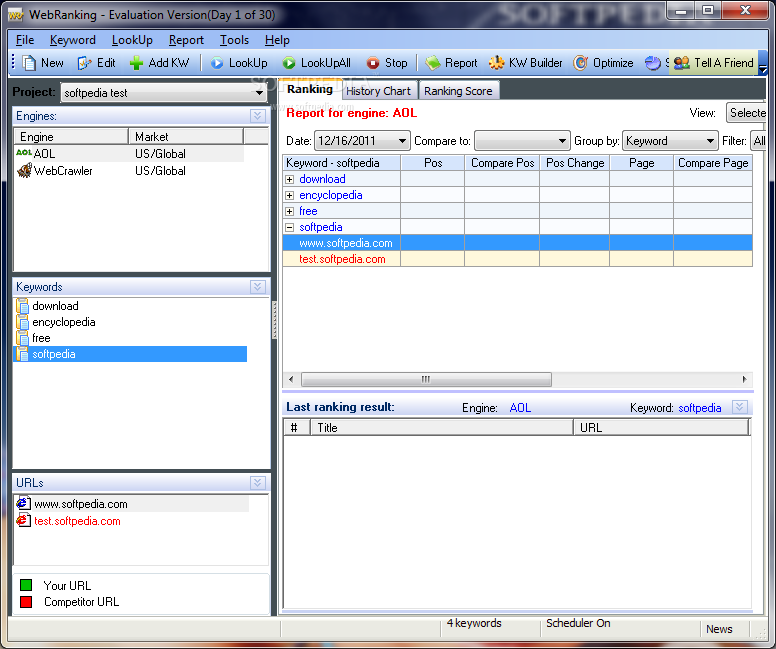
Task: Click the View Selected button
Action: (746, 113)
